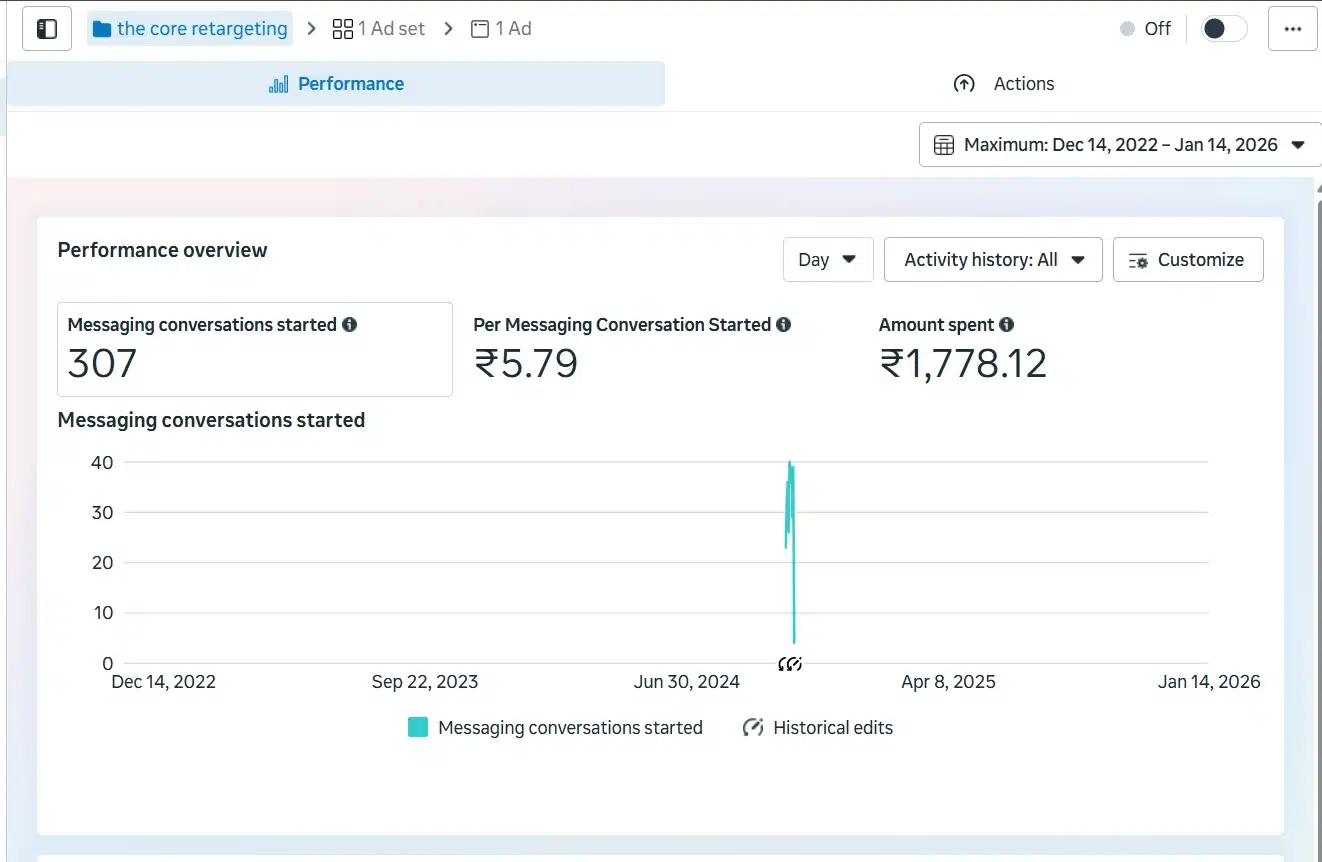The image size is (1322, 862).
Task: Click the Historical edits marker on chart
Action: (x=790, y=664)
